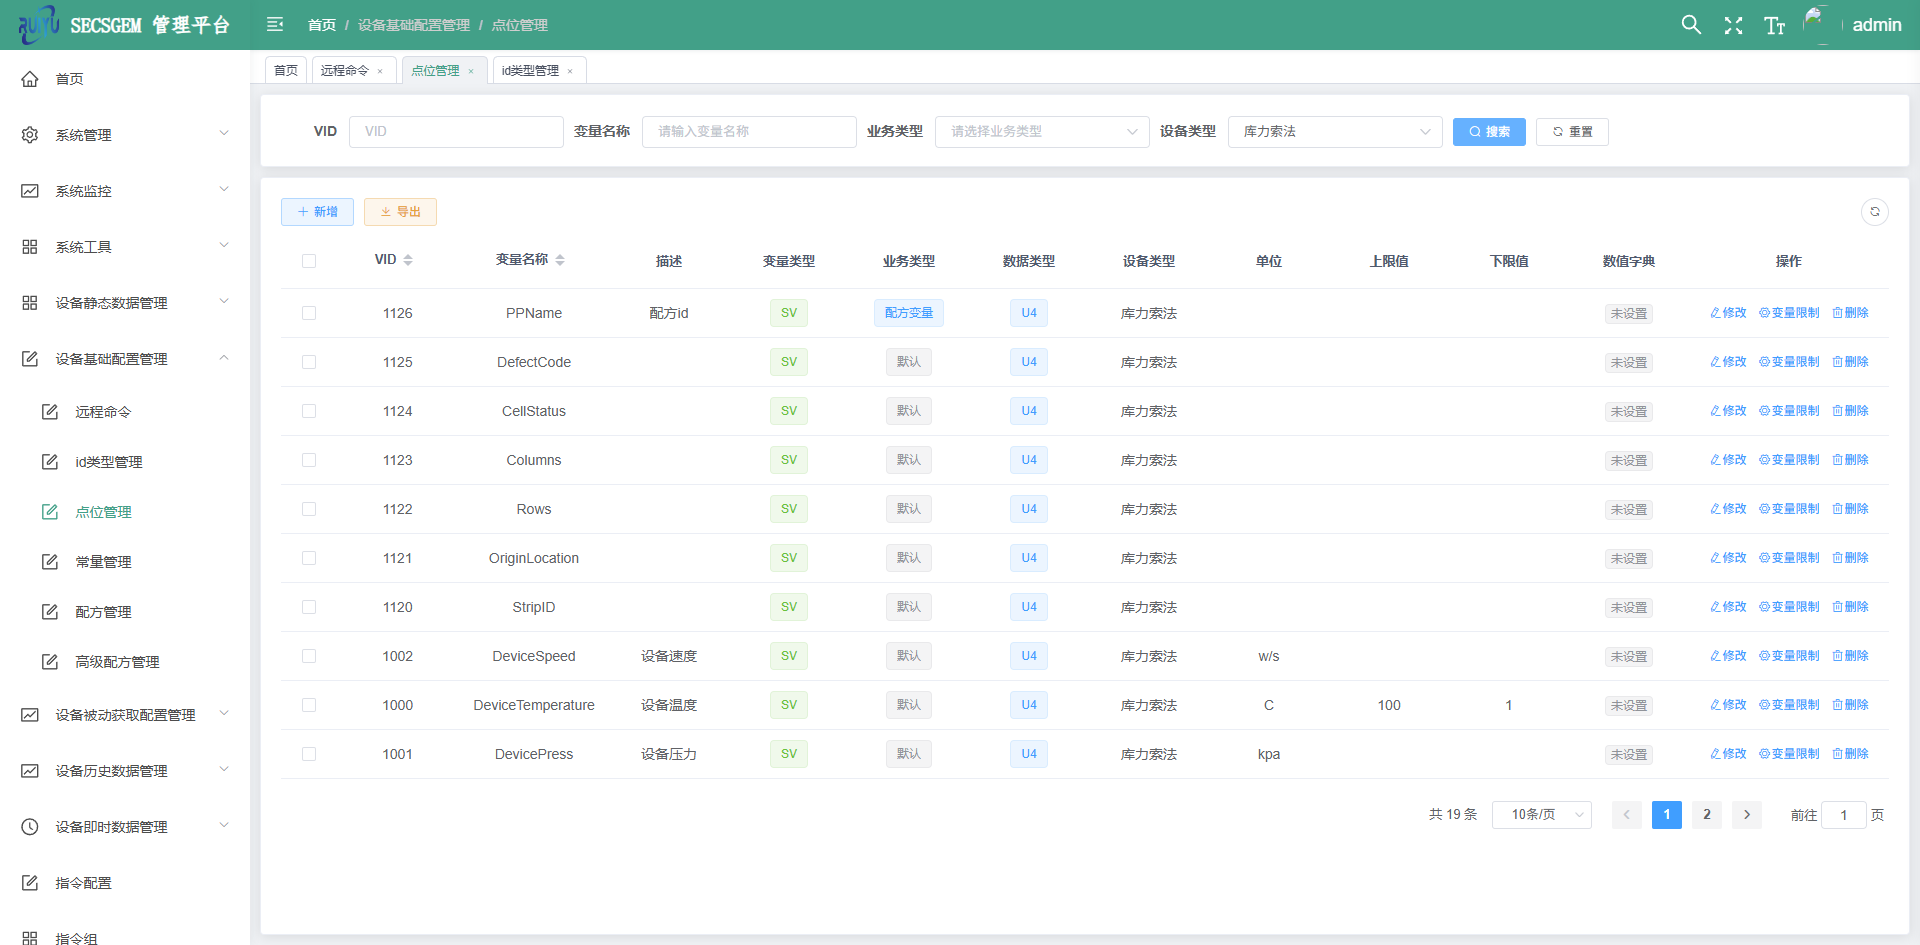Click the 新增 button
Screen dimensions: 1920x945
[317, 212]
